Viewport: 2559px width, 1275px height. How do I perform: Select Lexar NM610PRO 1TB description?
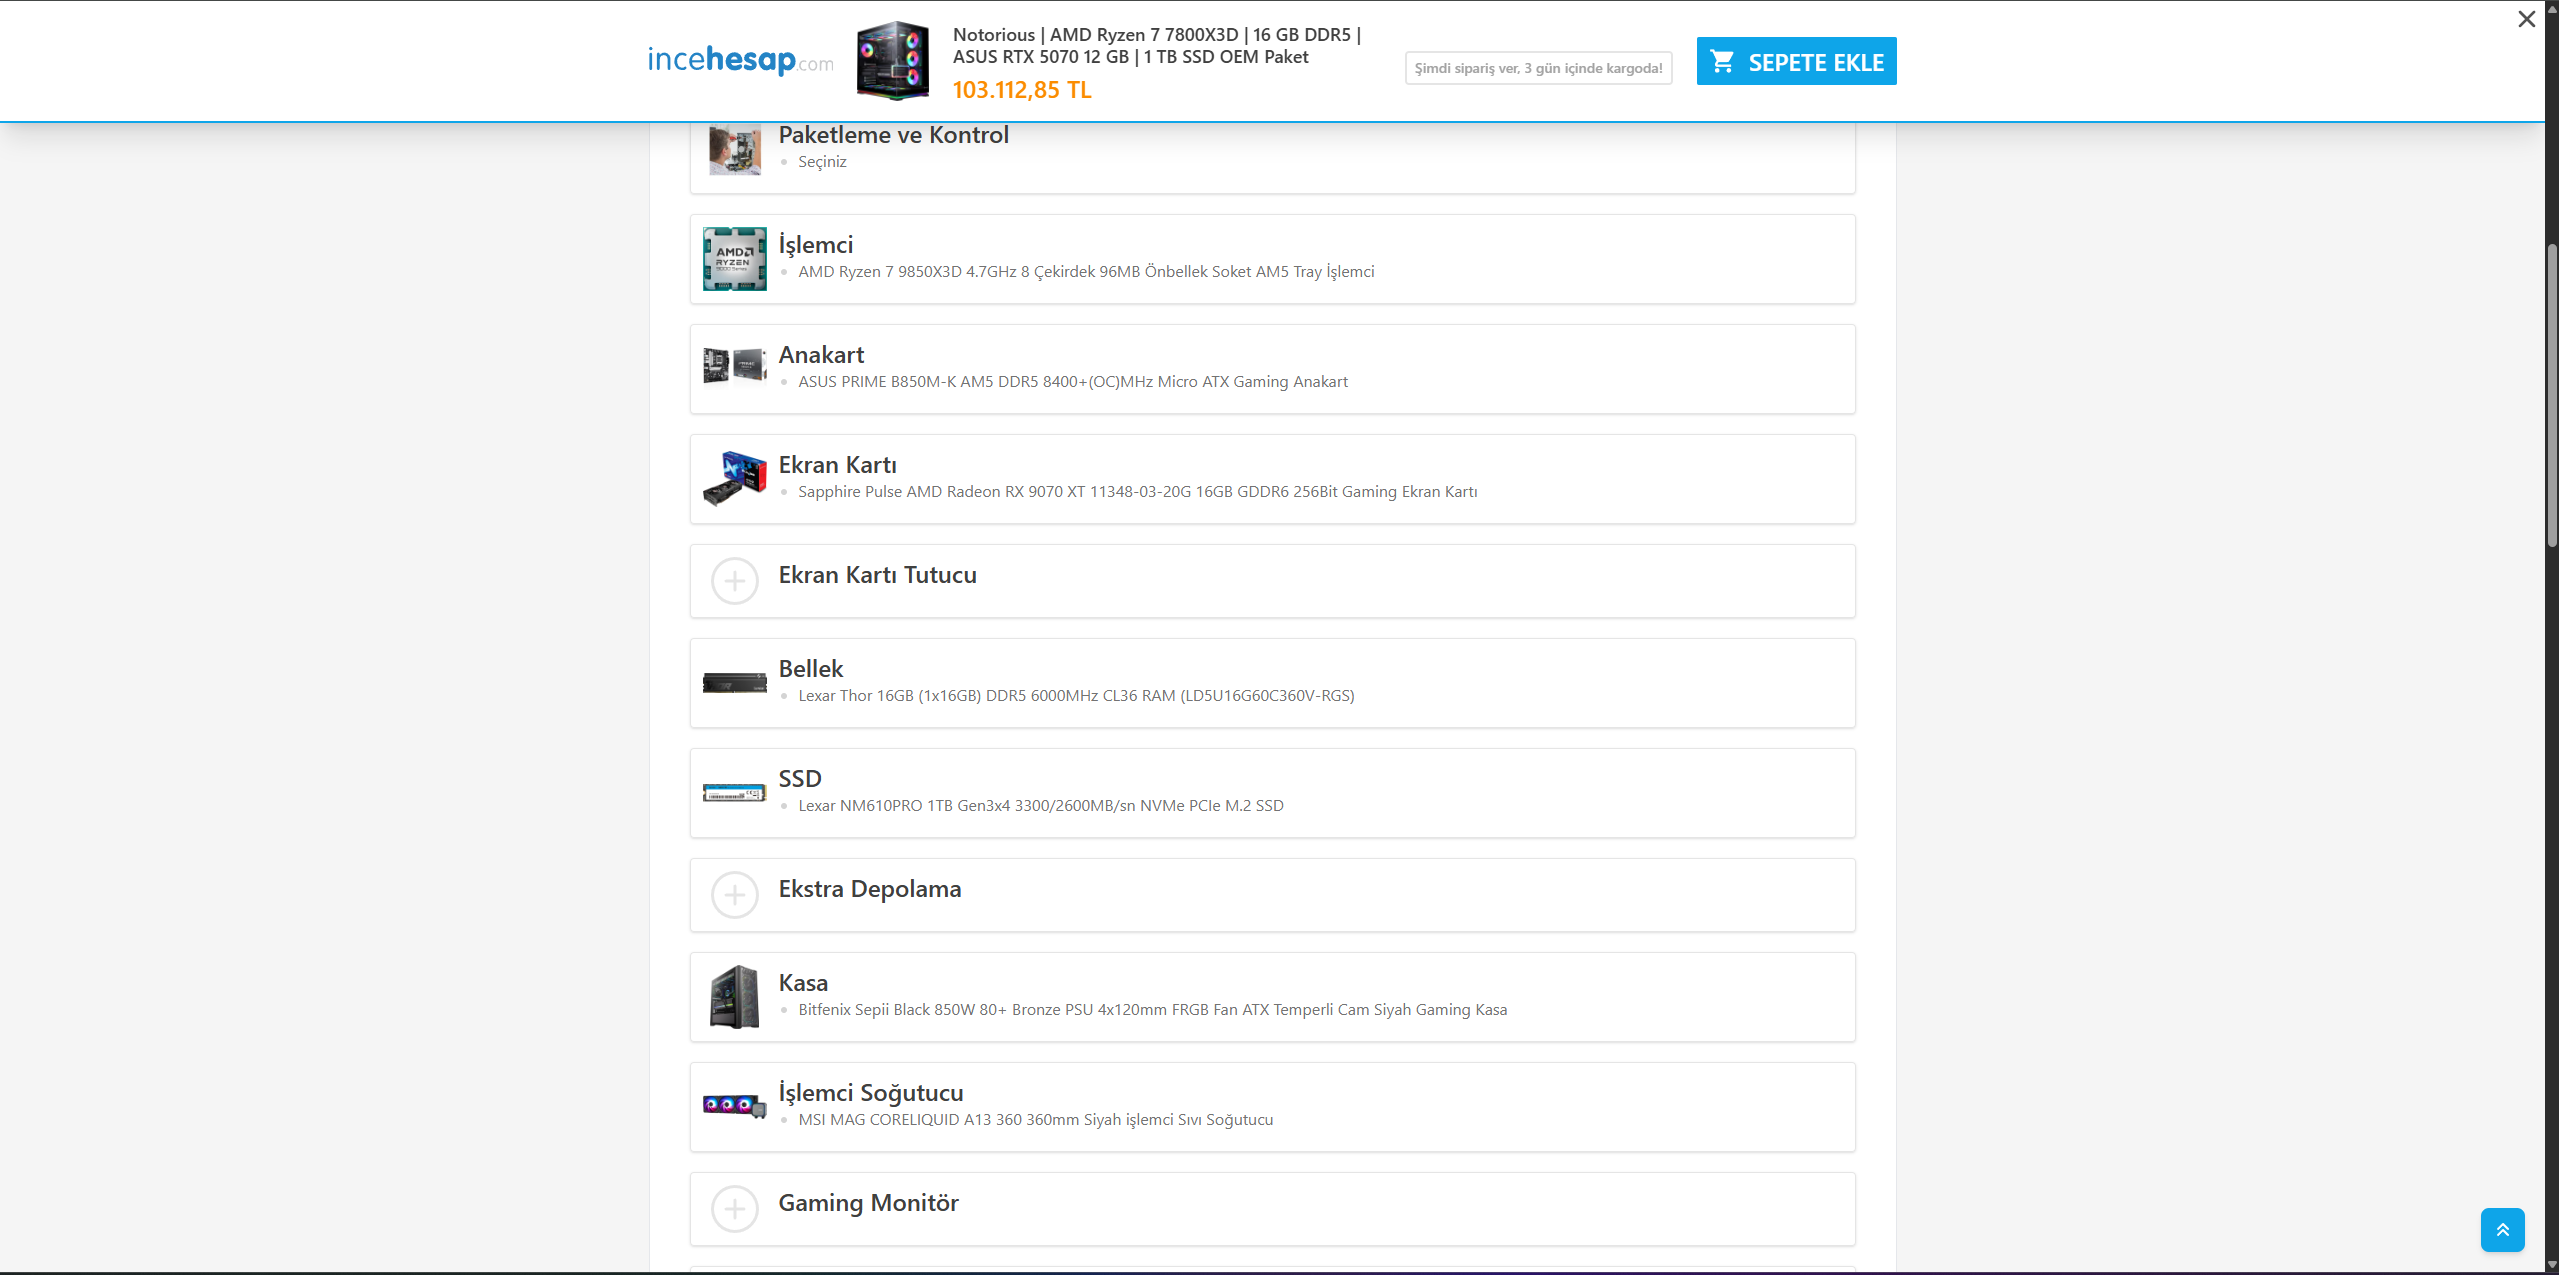coord(1041,806)
